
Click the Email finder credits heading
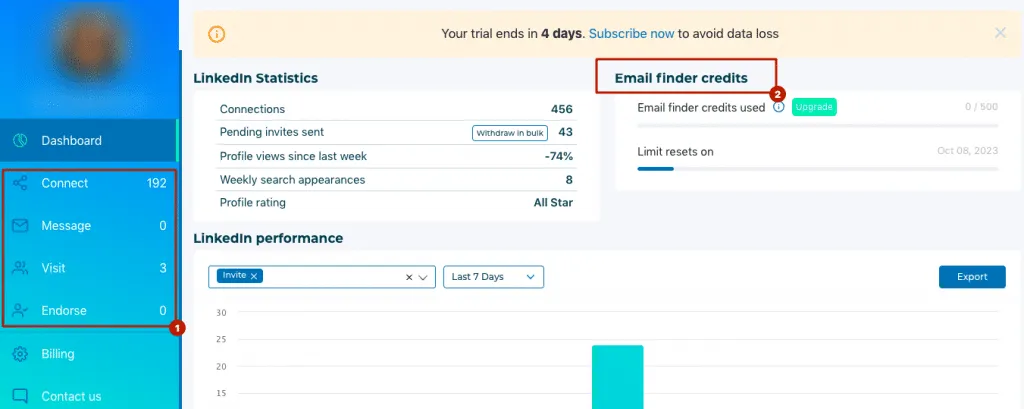[681, 78]
